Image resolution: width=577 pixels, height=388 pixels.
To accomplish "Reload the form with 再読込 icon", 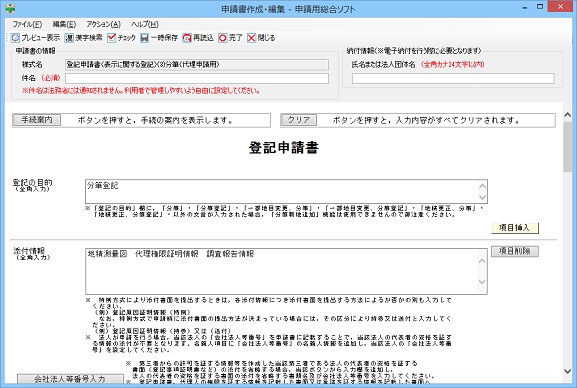I will pyautogui.click(x=187, y=38).
